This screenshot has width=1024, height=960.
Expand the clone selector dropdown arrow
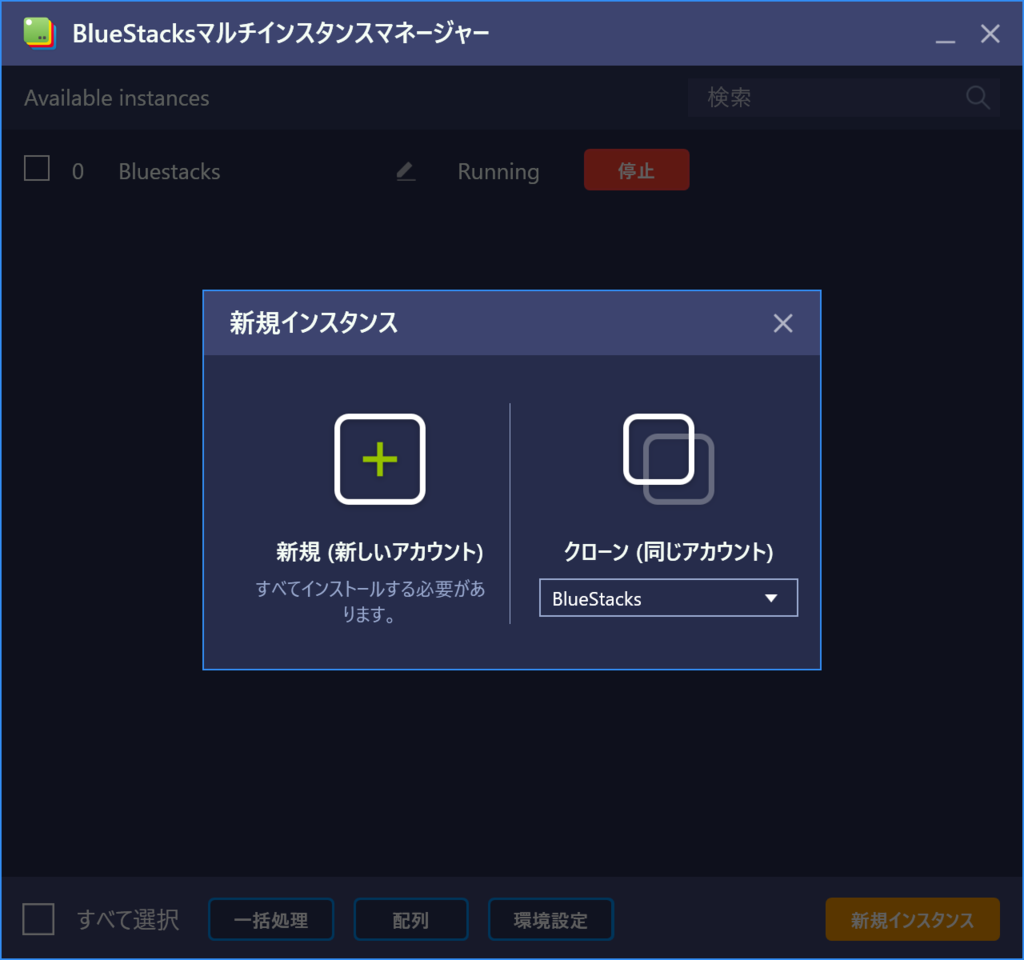pyautogui.click(x=771, y=597)
